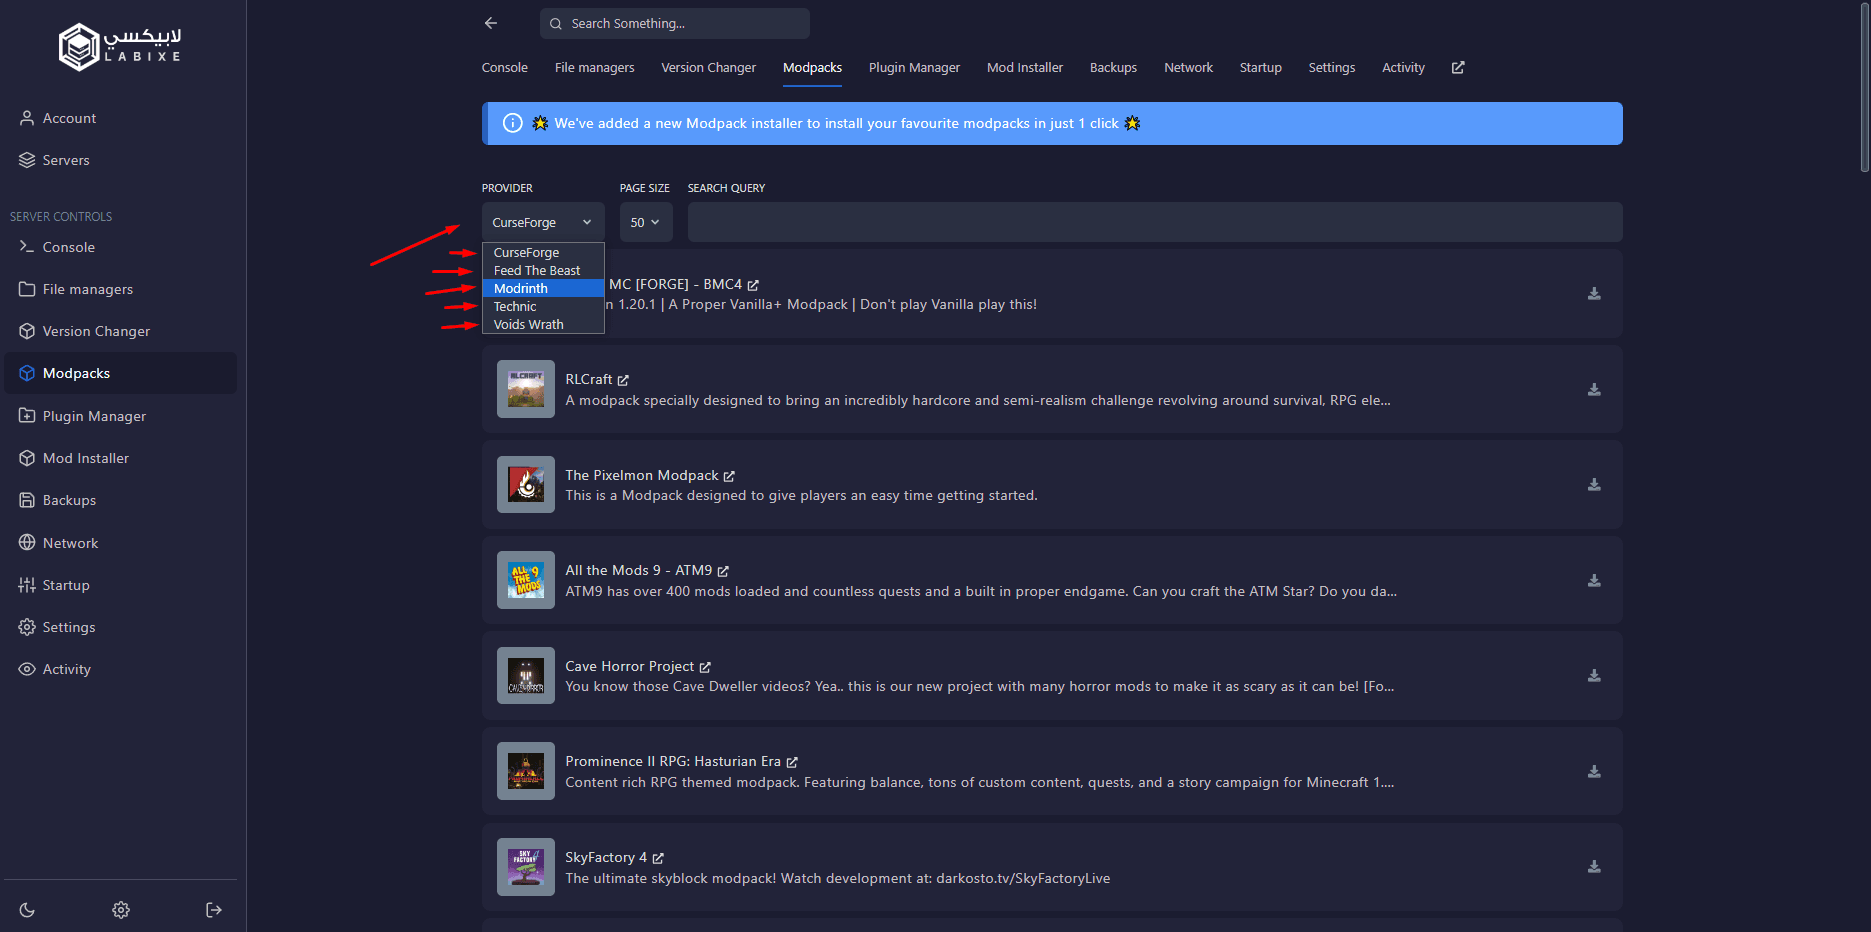
Task: Click the RLCraft thumbnail
Action: [526, 389]
